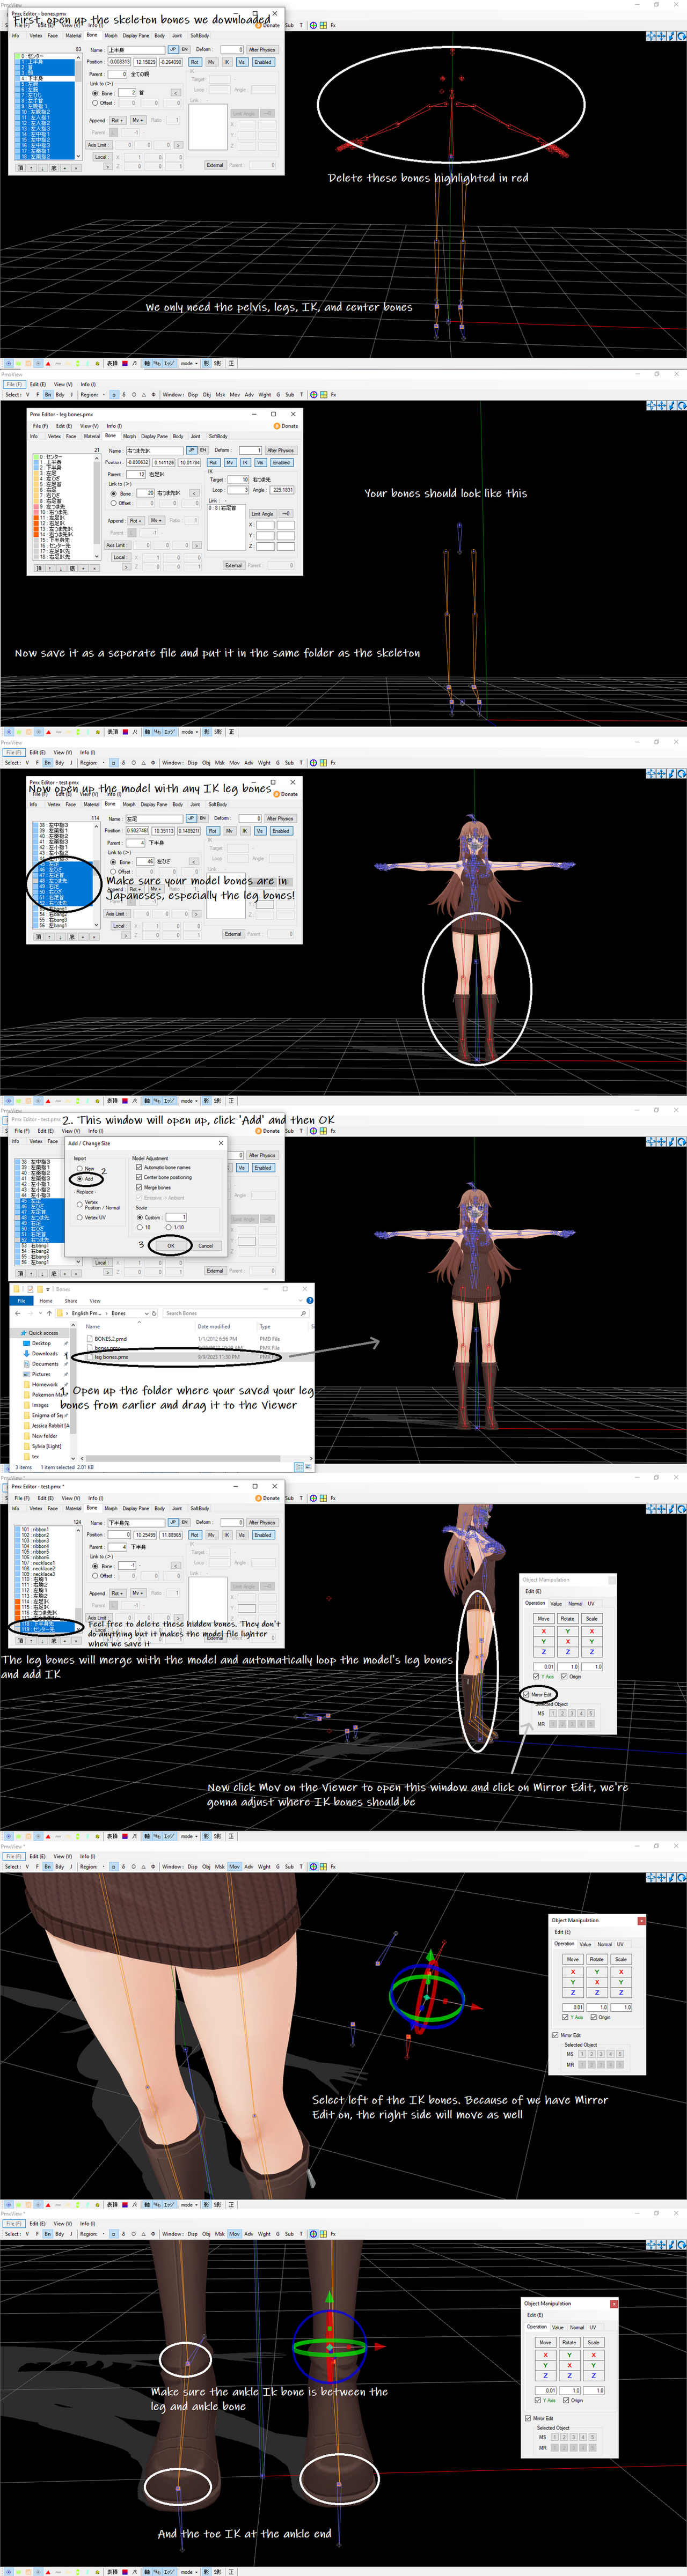Screen dimensions: 687x2576
Task: Click the ↑ move up button under the leg bones.pmx list
Action: (x=49, y=567)
